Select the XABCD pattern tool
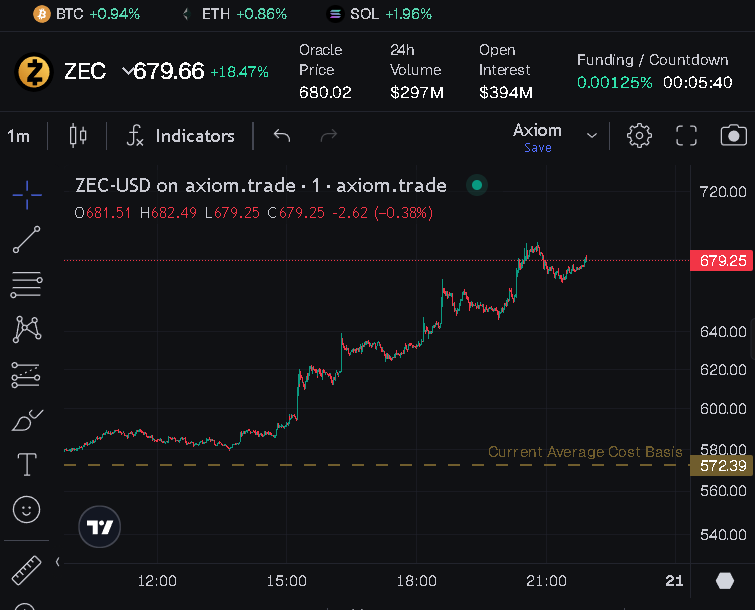The width and height of the screenshot is (755, 610). [27, 329]
